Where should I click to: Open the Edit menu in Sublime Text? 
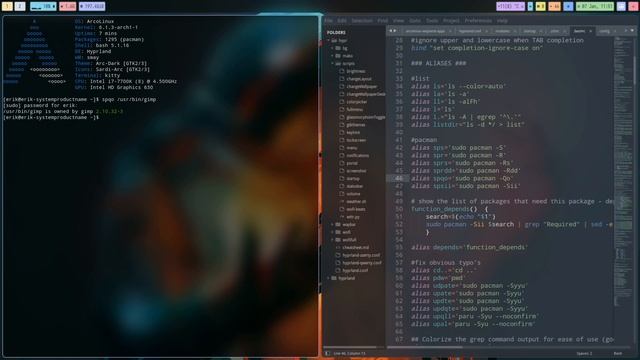342,20
